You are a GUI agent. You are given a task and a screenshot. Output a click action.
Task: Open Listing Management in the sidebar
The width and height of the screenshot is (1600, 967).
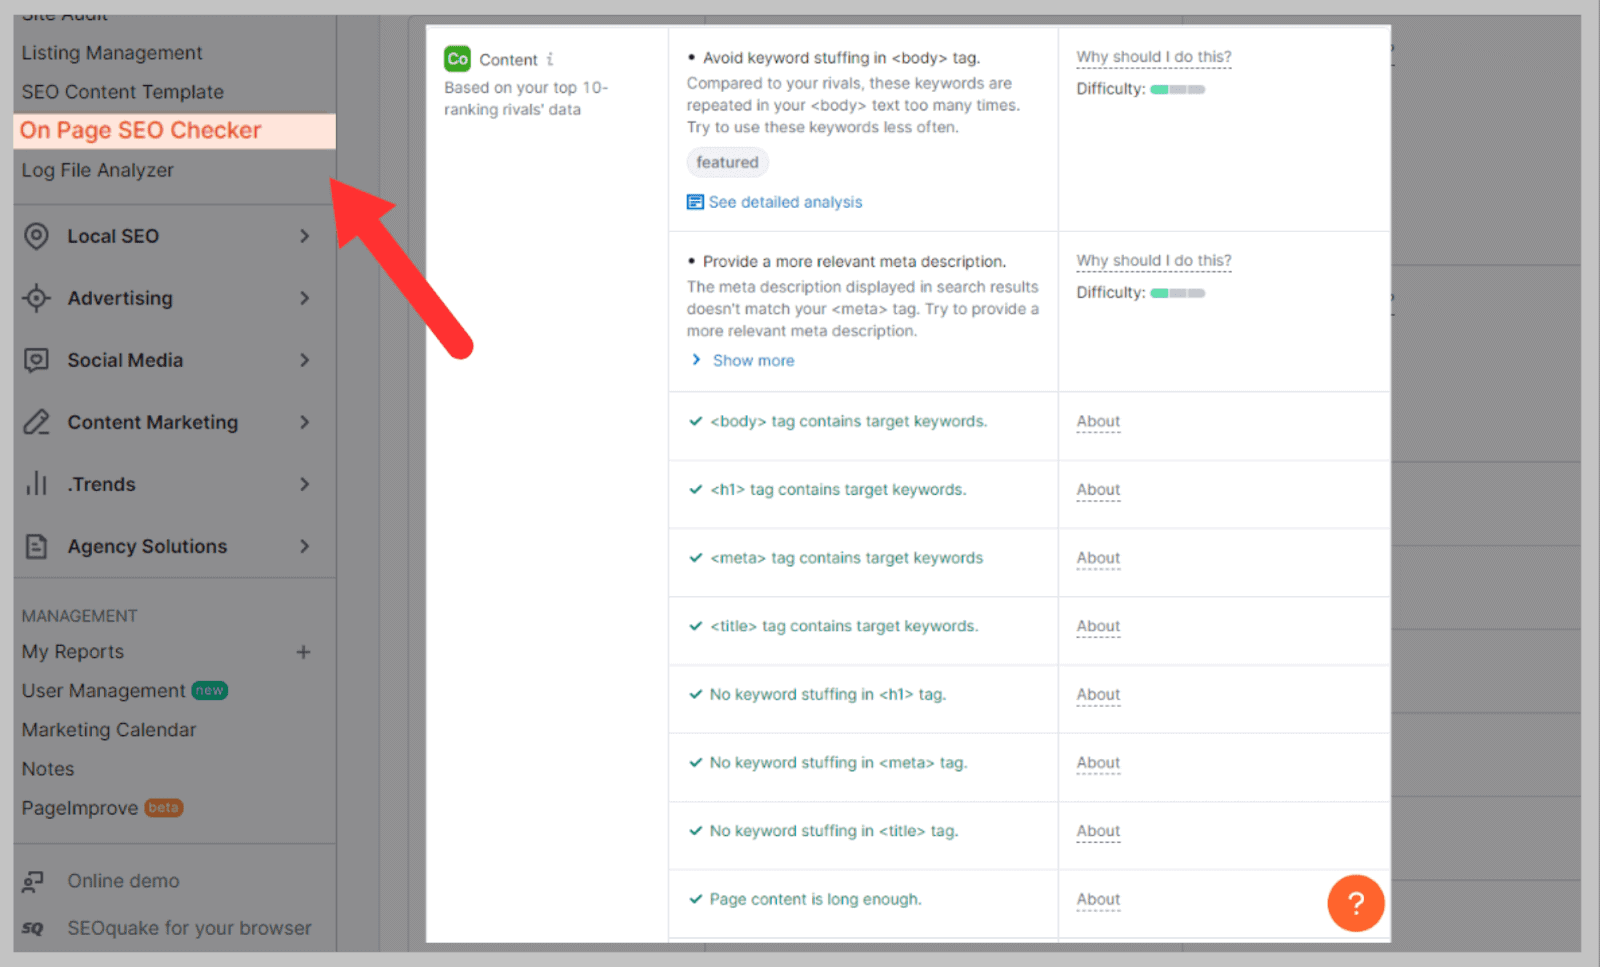(112, 53)
